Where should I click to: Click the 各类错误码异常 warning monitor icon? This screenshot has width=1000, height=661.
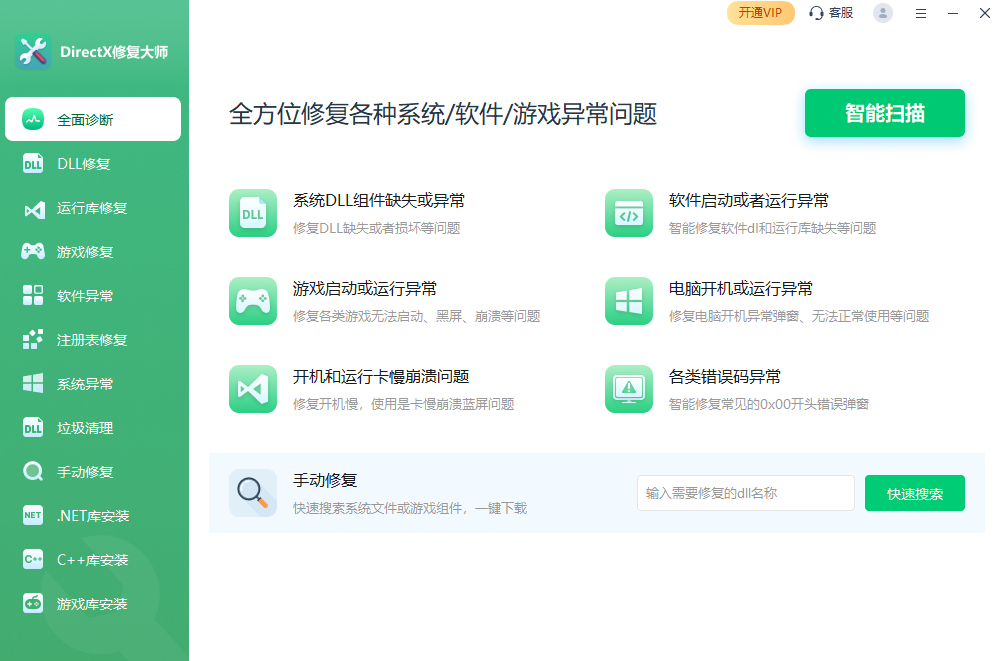(x=628, y=389)
